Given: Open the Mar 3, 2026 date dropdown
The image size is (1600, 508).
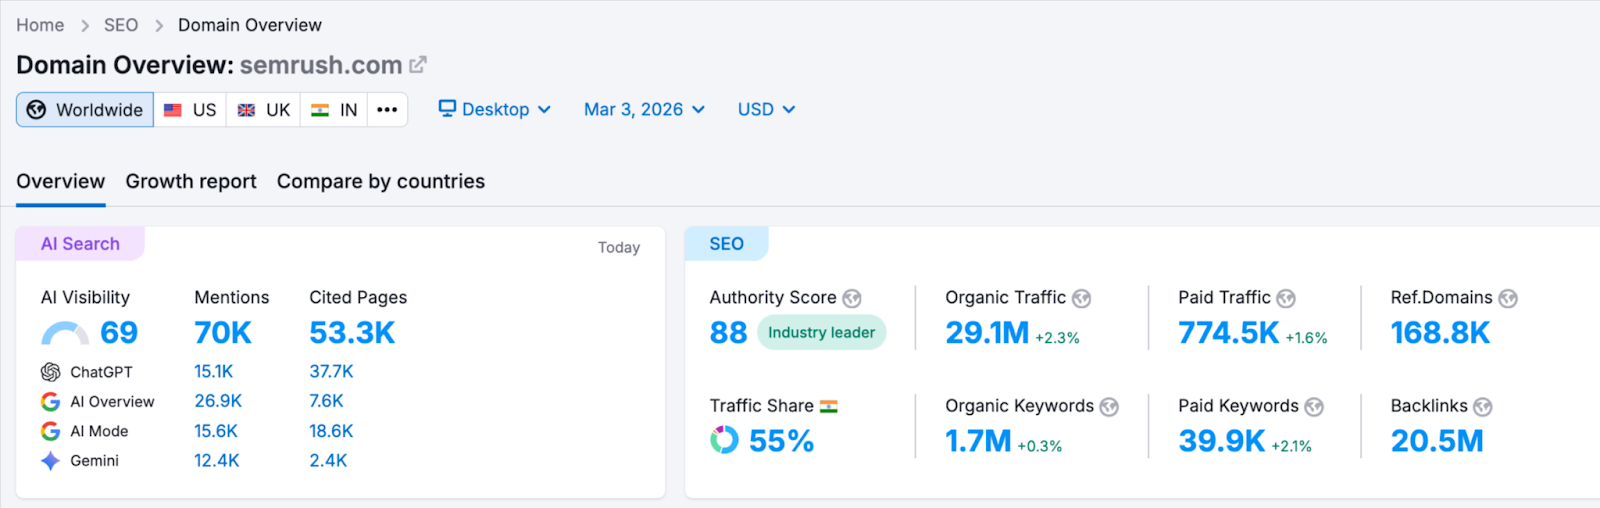Looking at the screenshot, I should pyautogui.click(x=644, y=110).
